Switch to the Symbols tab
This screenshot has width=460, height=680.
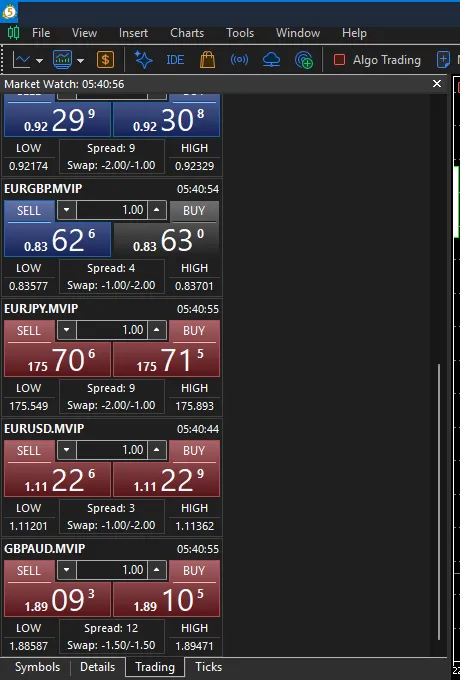[37, 667]
